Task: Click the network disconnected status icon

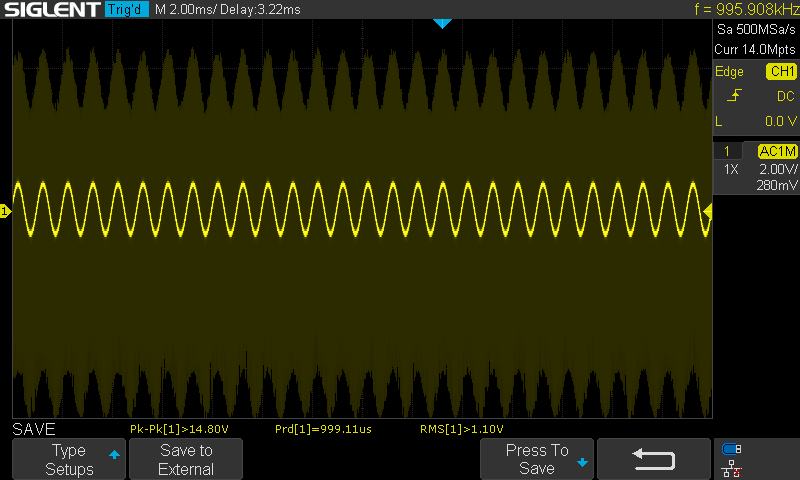Action: click(732, 468)
